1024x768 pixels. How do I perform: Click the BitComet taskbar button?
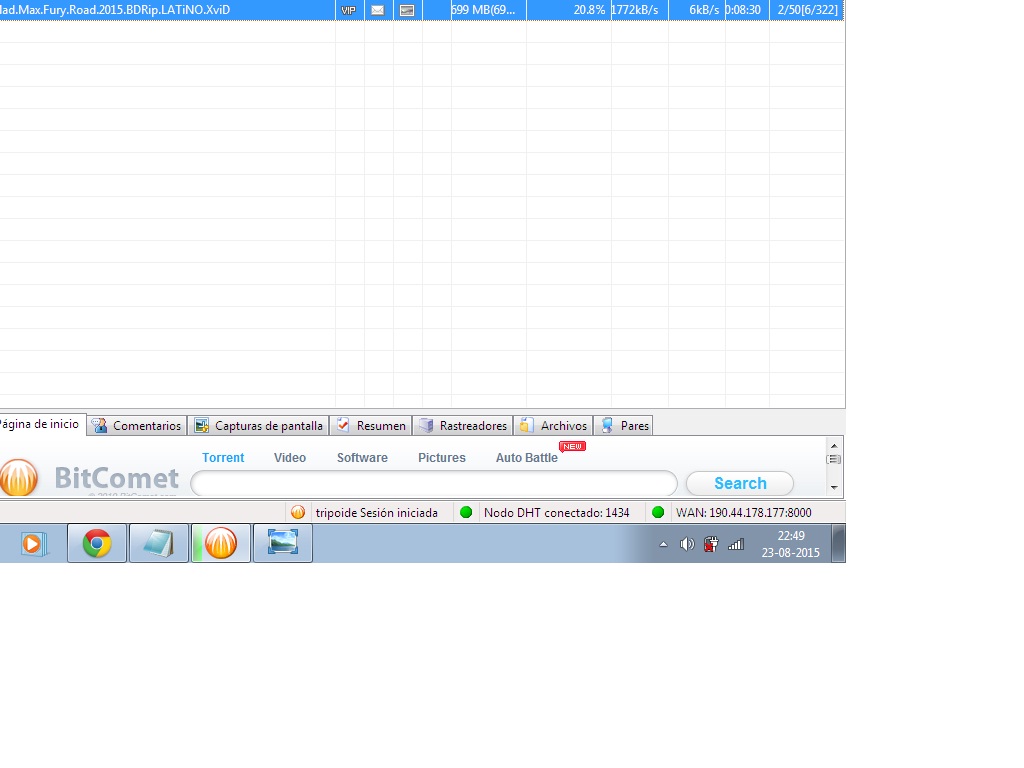(x=221, y=543)
